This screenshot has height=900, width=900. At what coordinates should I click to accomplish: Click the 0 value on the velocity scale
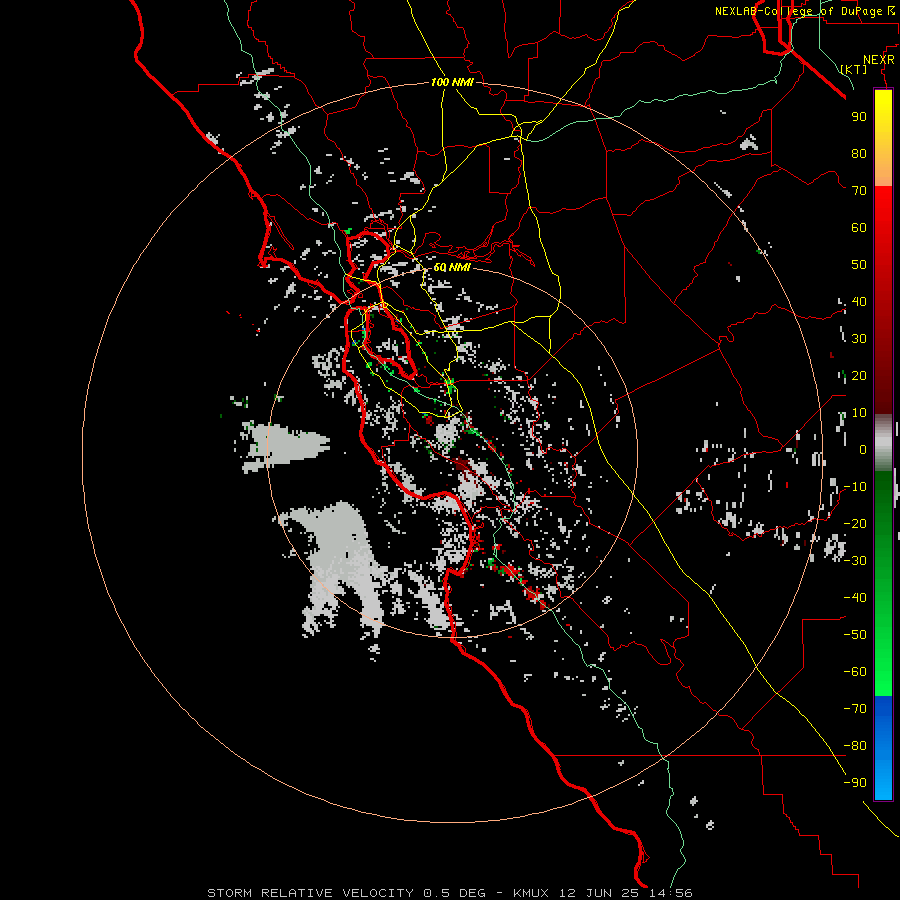(x=863, y=450)
